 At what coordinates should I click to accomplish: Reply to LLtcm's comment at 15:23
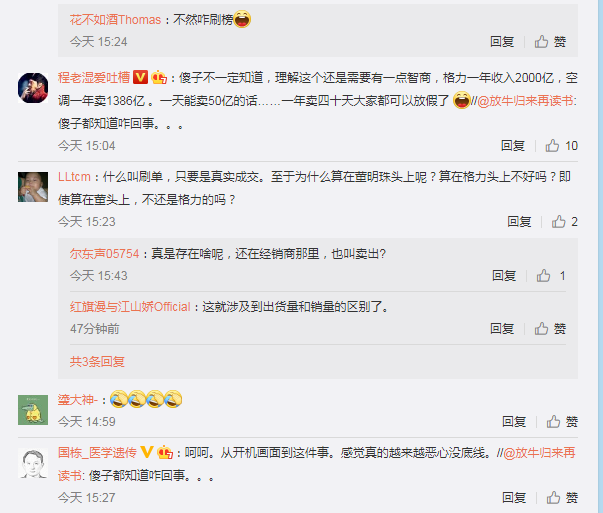coord(519,222)
